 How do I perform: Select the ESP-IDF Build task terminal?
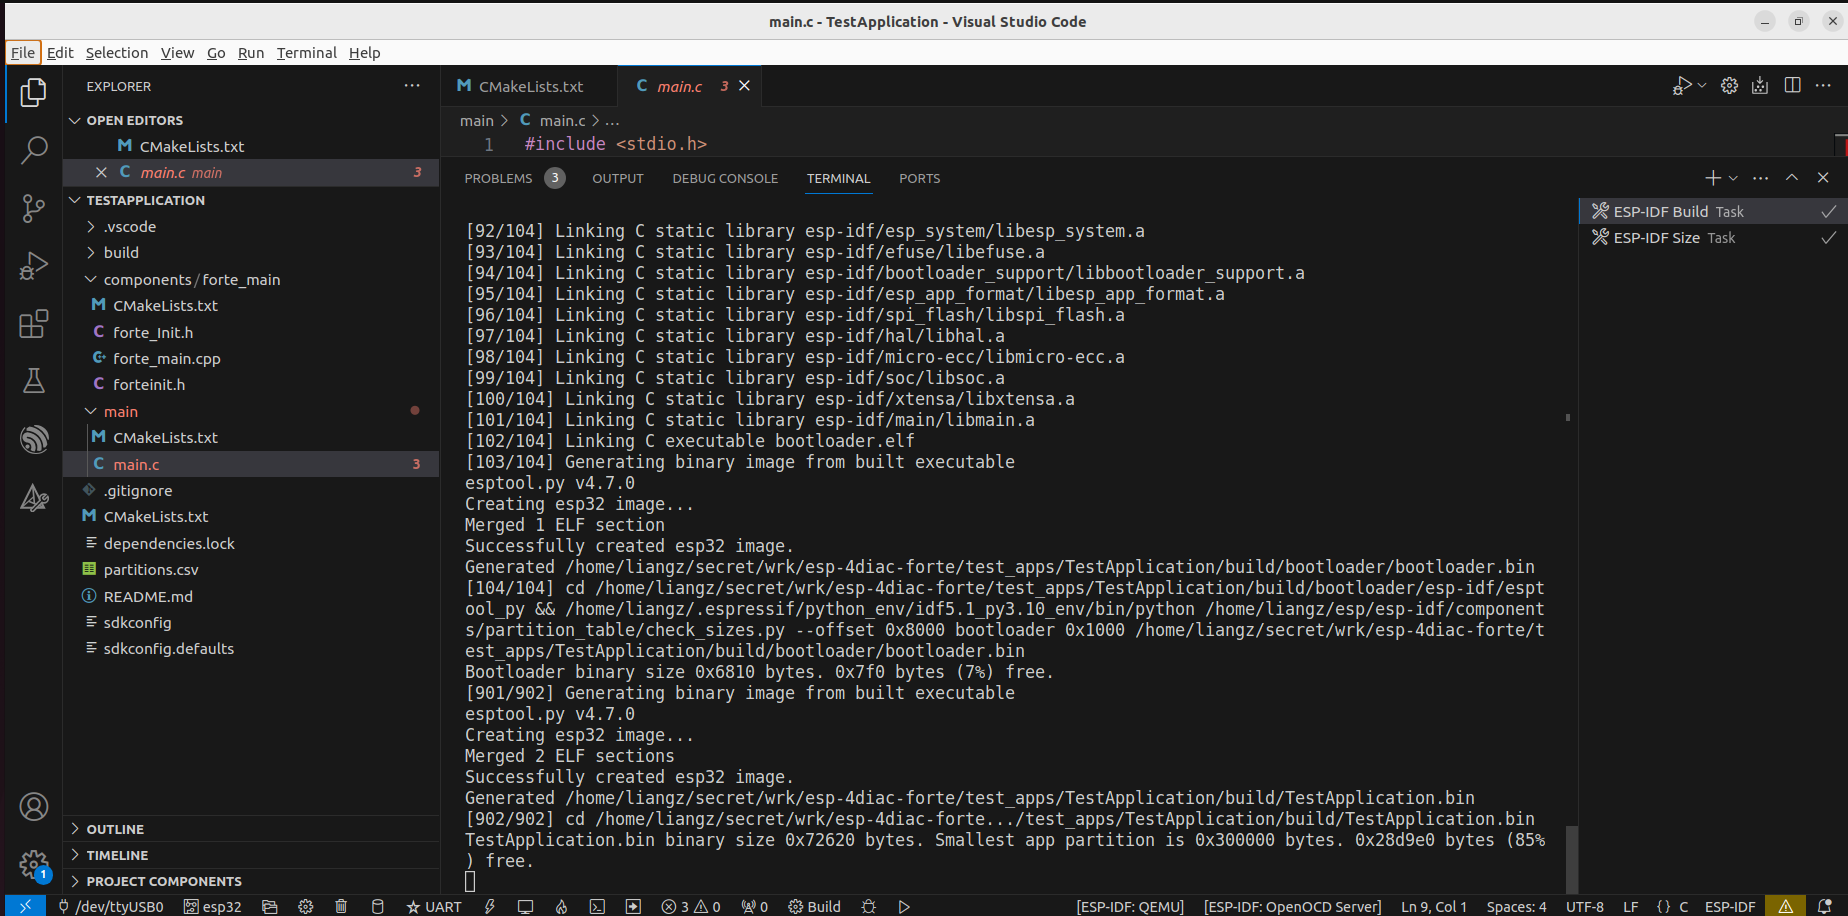pyautogui.click(x=1714, y=212)
